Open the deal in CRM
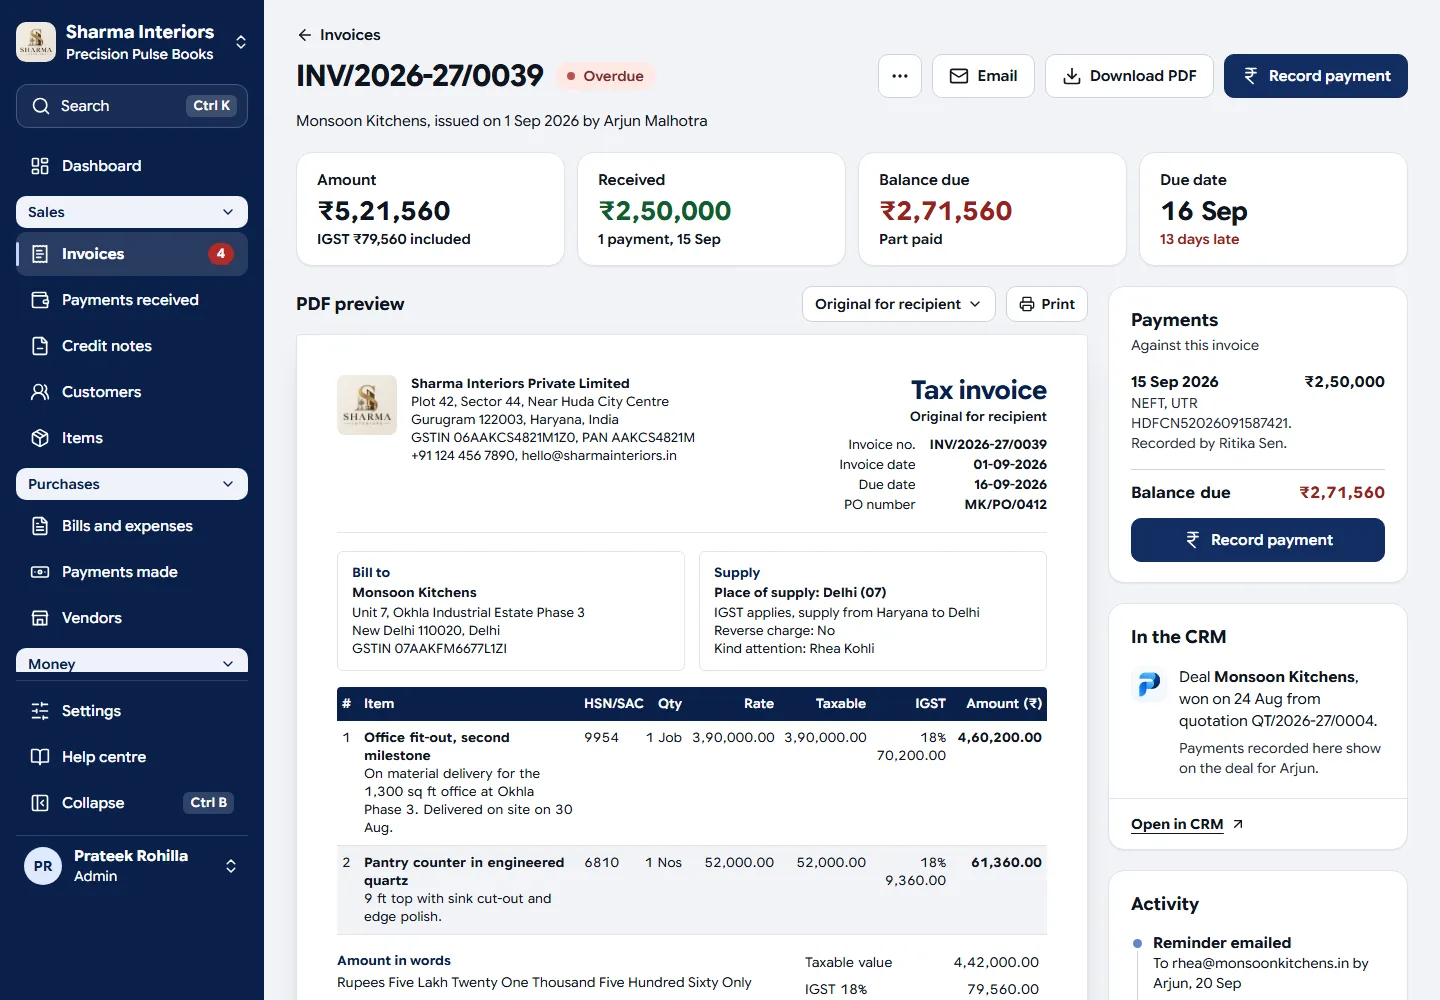 1187,824
